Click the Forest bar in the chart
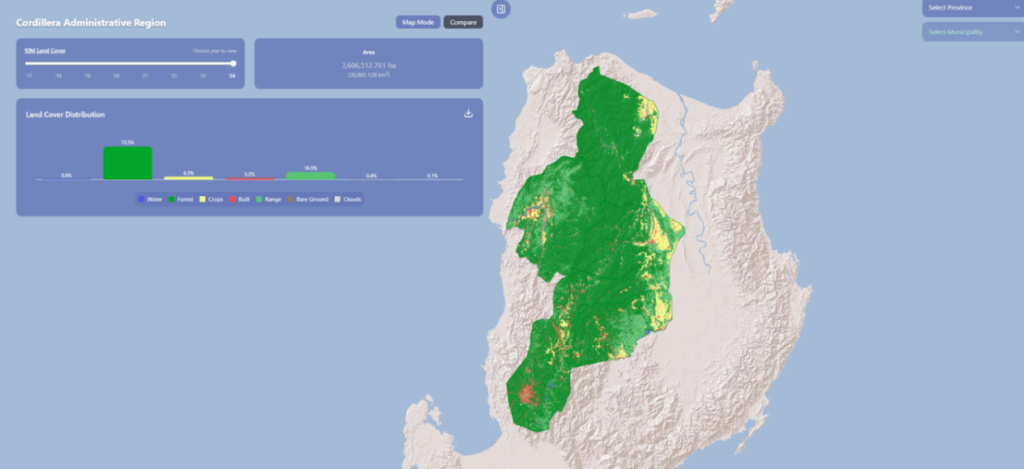The image size is (1024, 469). tap(127, 162)
